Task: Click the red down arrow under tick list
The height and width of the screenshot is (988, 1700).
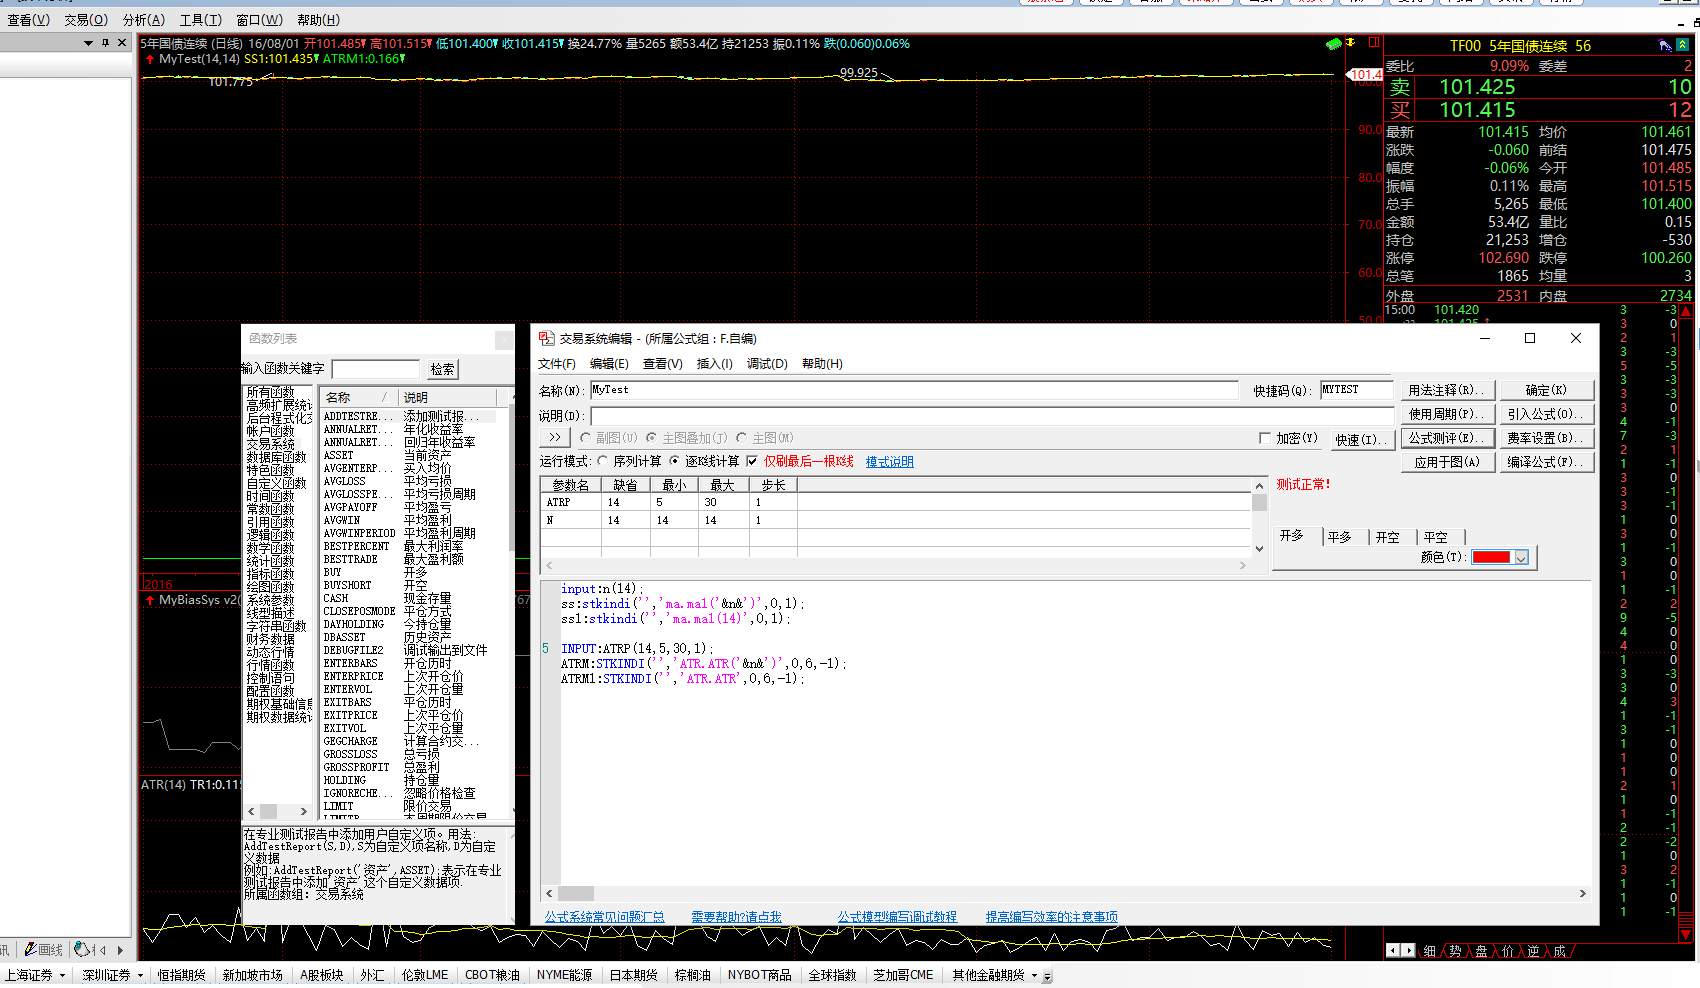Action: point(1685,935)
